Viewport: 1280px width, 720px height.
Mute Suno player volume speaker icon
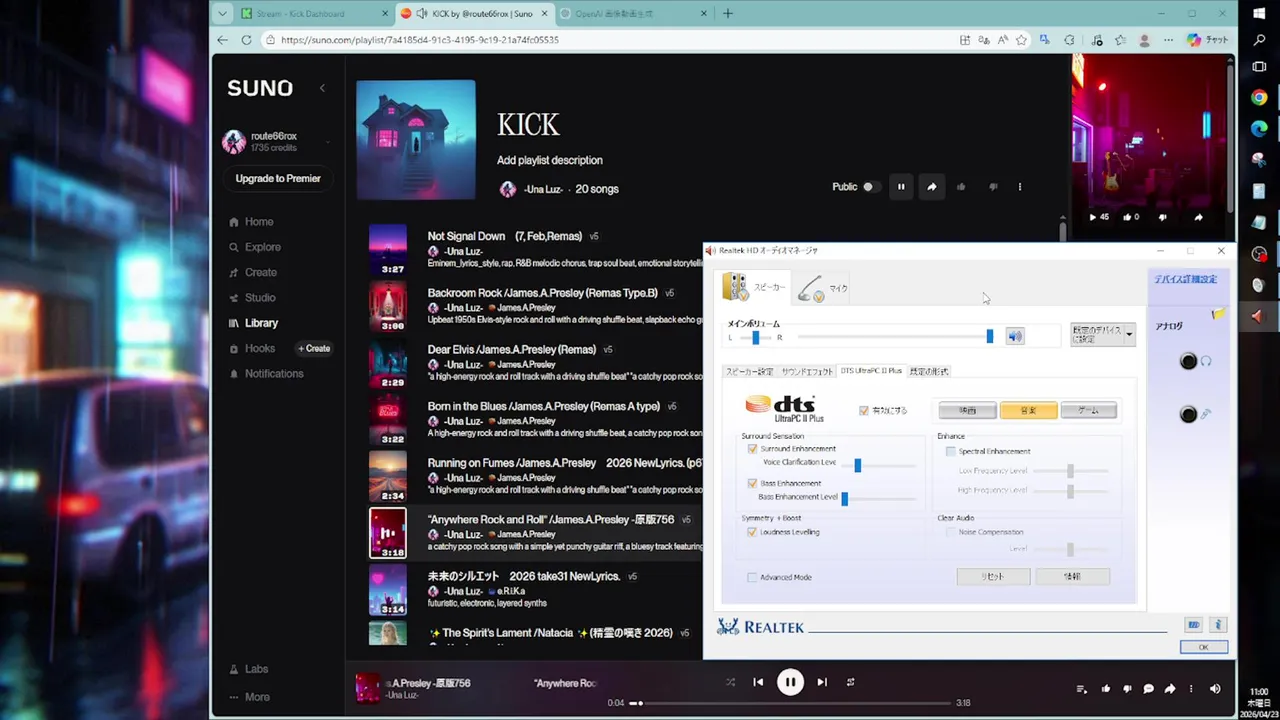(1215, 689)
